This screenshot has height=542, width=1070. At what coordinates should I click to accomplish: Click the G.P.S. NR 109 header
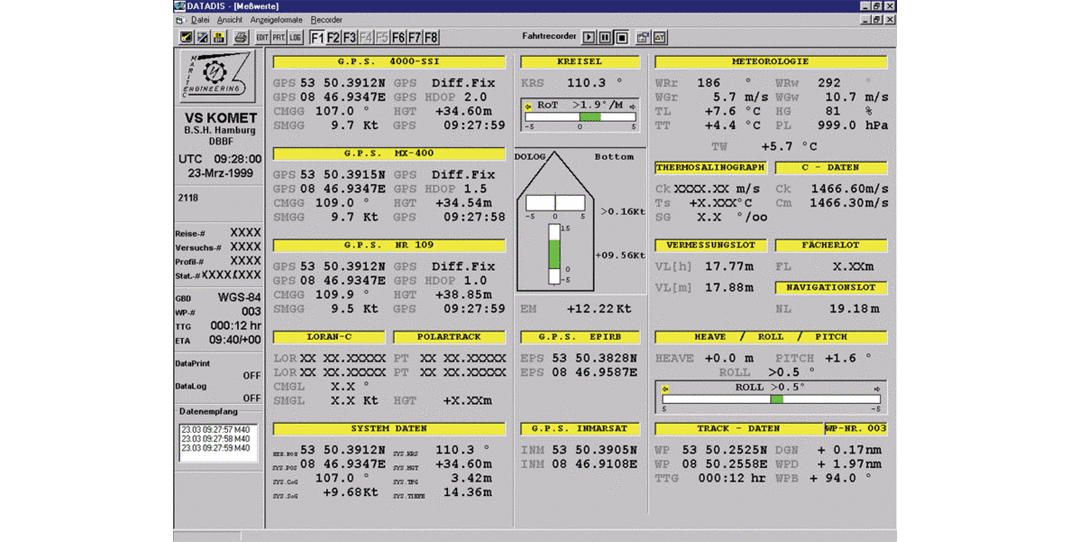[389, 245]
